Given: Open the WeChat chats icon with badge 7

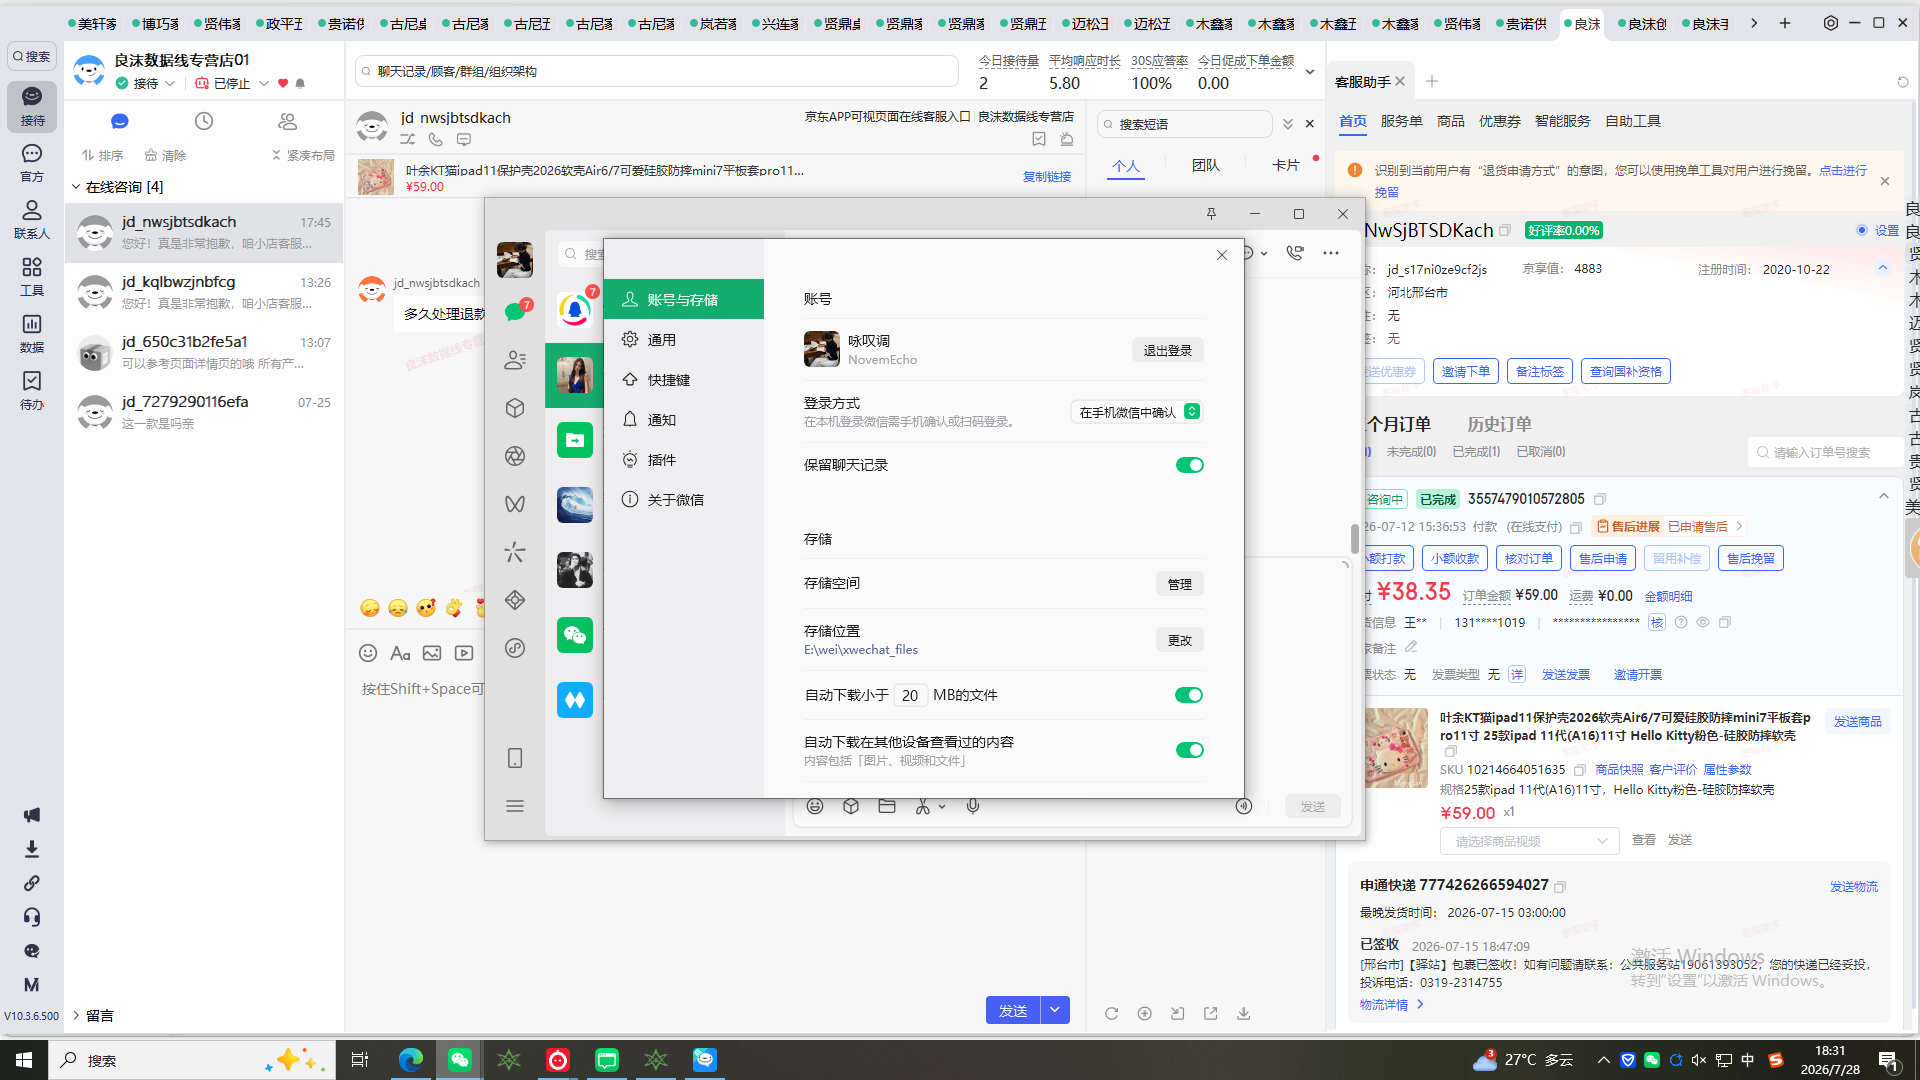Looking at the screenshot, I should click(x=515, y=311).
